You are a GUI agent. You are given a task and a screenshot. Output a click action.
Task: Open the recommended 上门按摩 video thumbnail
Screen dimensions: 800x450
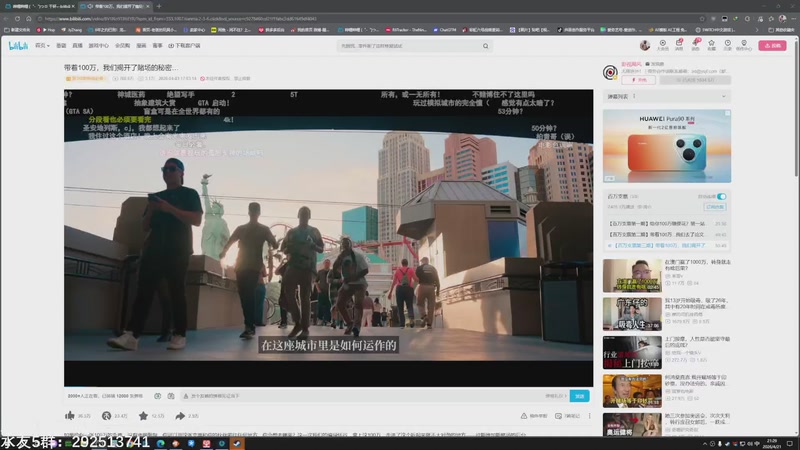pyautogui.click(x=632, y=353)
